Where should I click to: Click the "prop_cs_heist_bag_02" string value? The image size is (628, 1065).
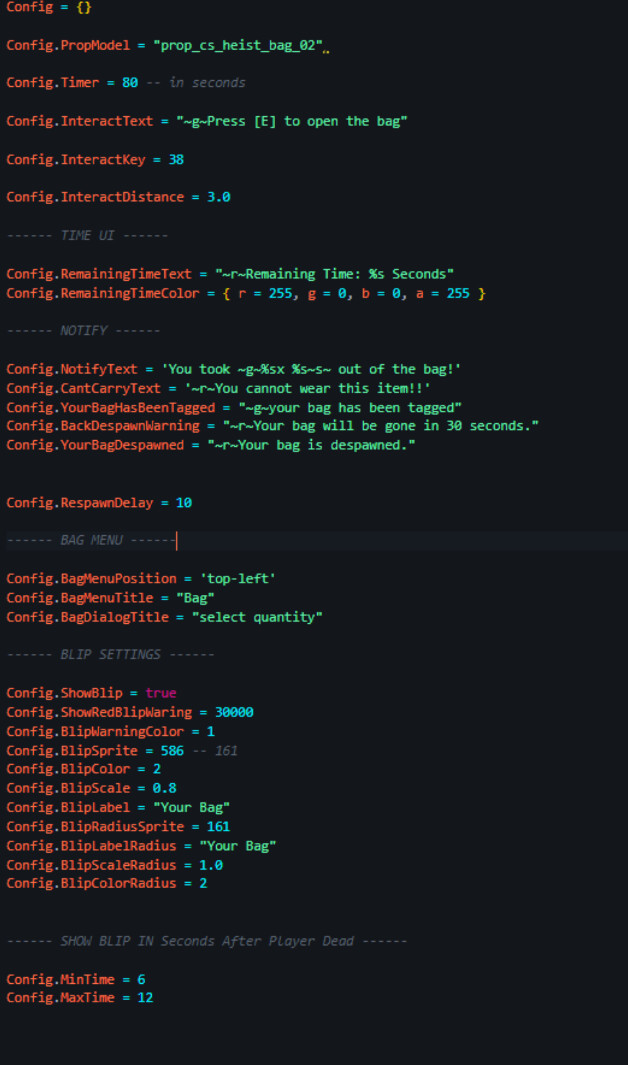(x=240, y=45)
